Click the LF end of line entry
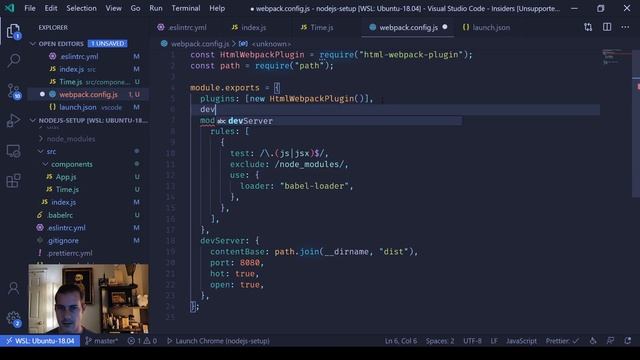Screen dimensions: 640x360 [494, 341]
